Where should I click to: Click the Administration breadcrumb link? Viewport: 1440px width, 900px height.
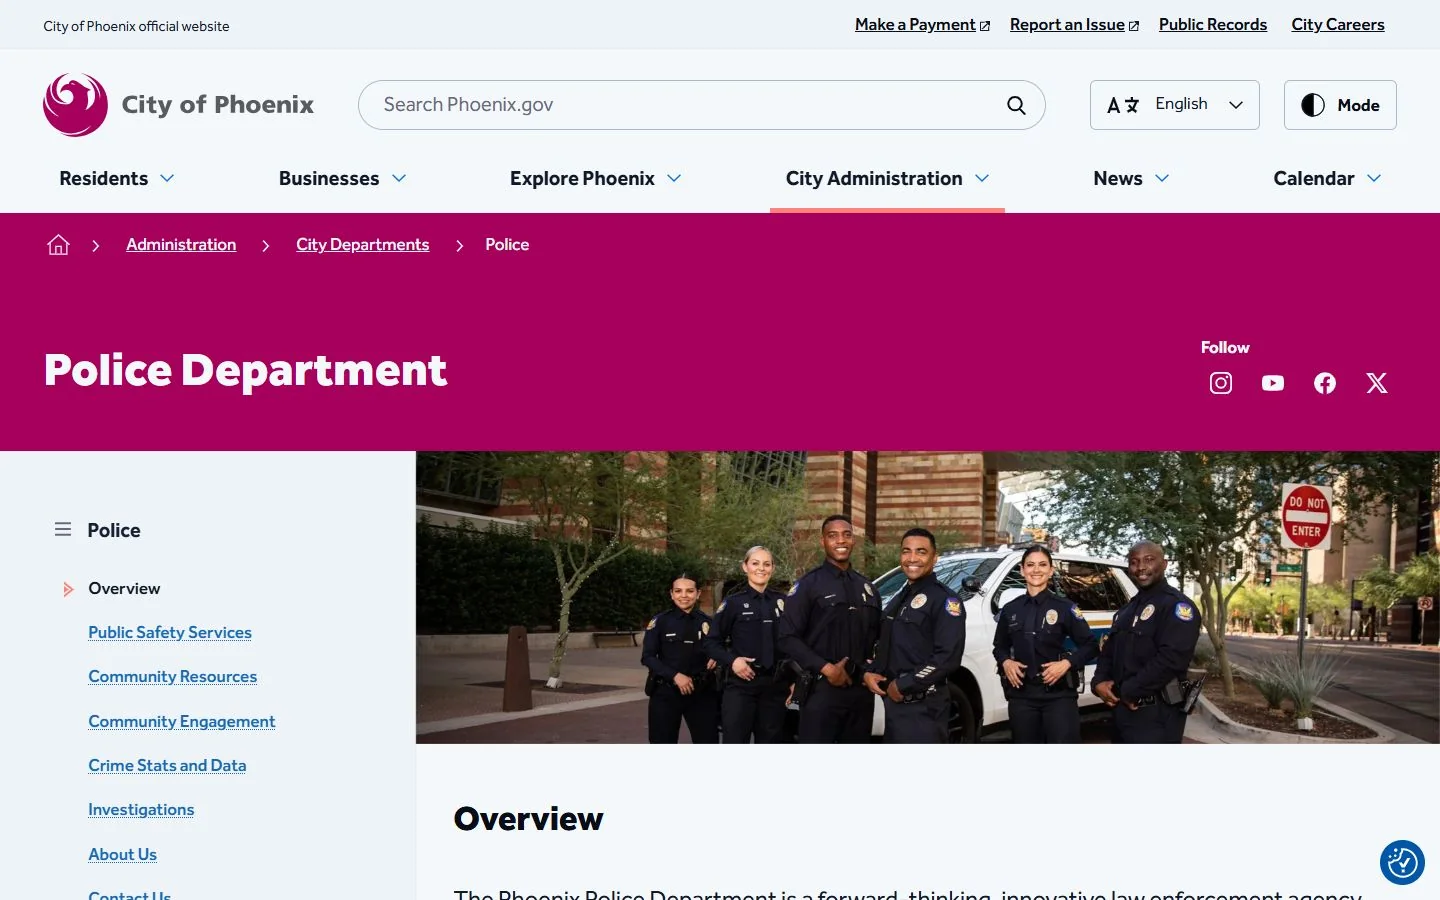(181, 245)
